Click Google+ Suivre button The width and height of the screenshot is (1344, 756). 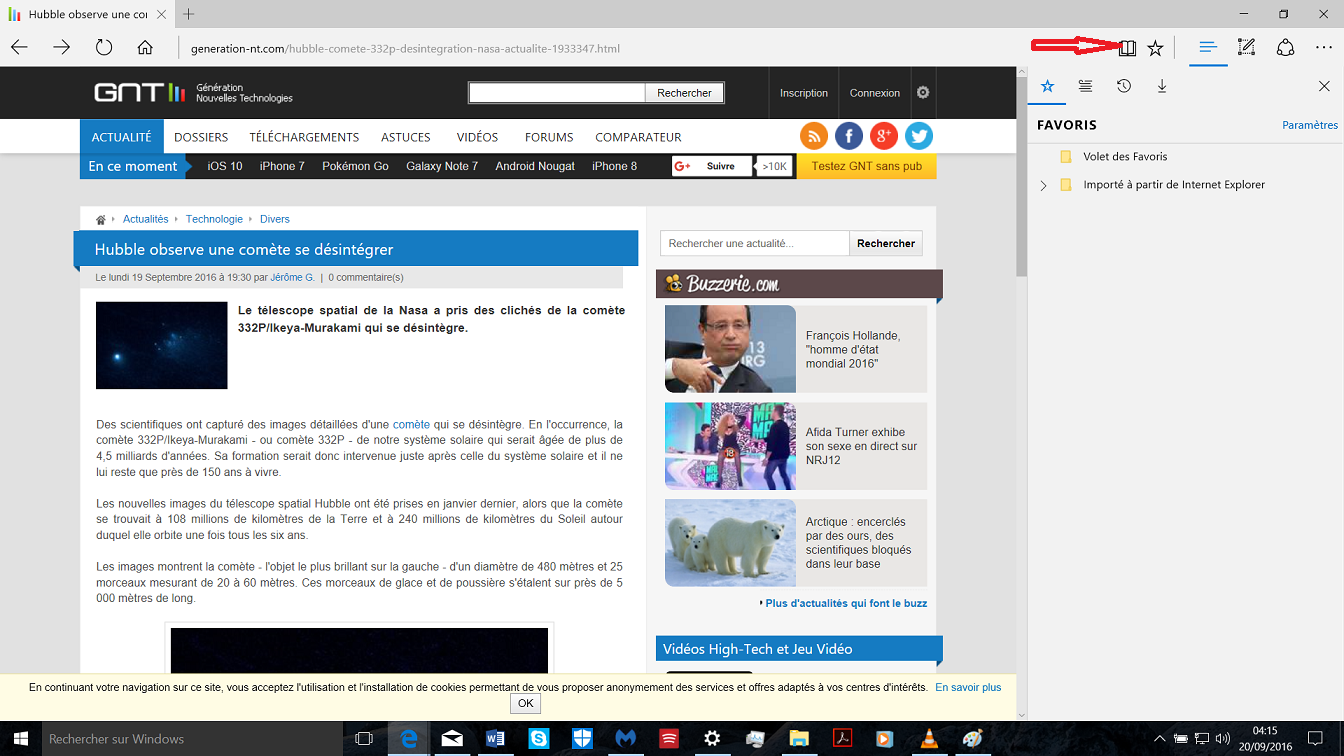click(x=712, y=166)
